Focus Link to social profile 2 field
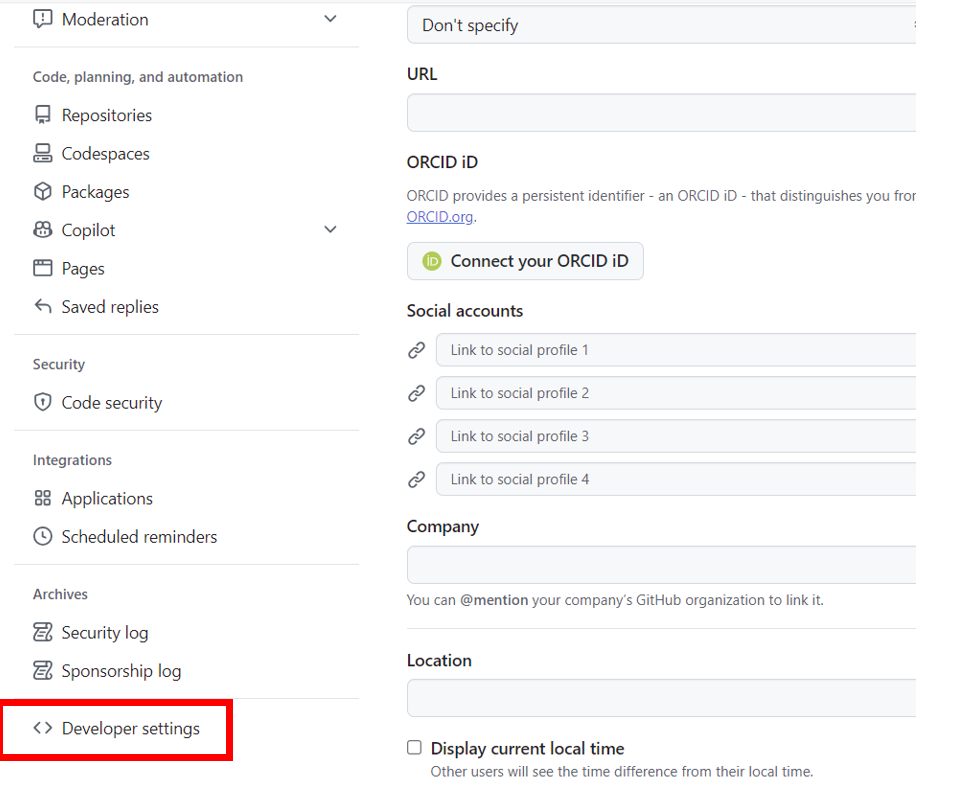Viewport: 962px width, 789px height. click(676, 393)
